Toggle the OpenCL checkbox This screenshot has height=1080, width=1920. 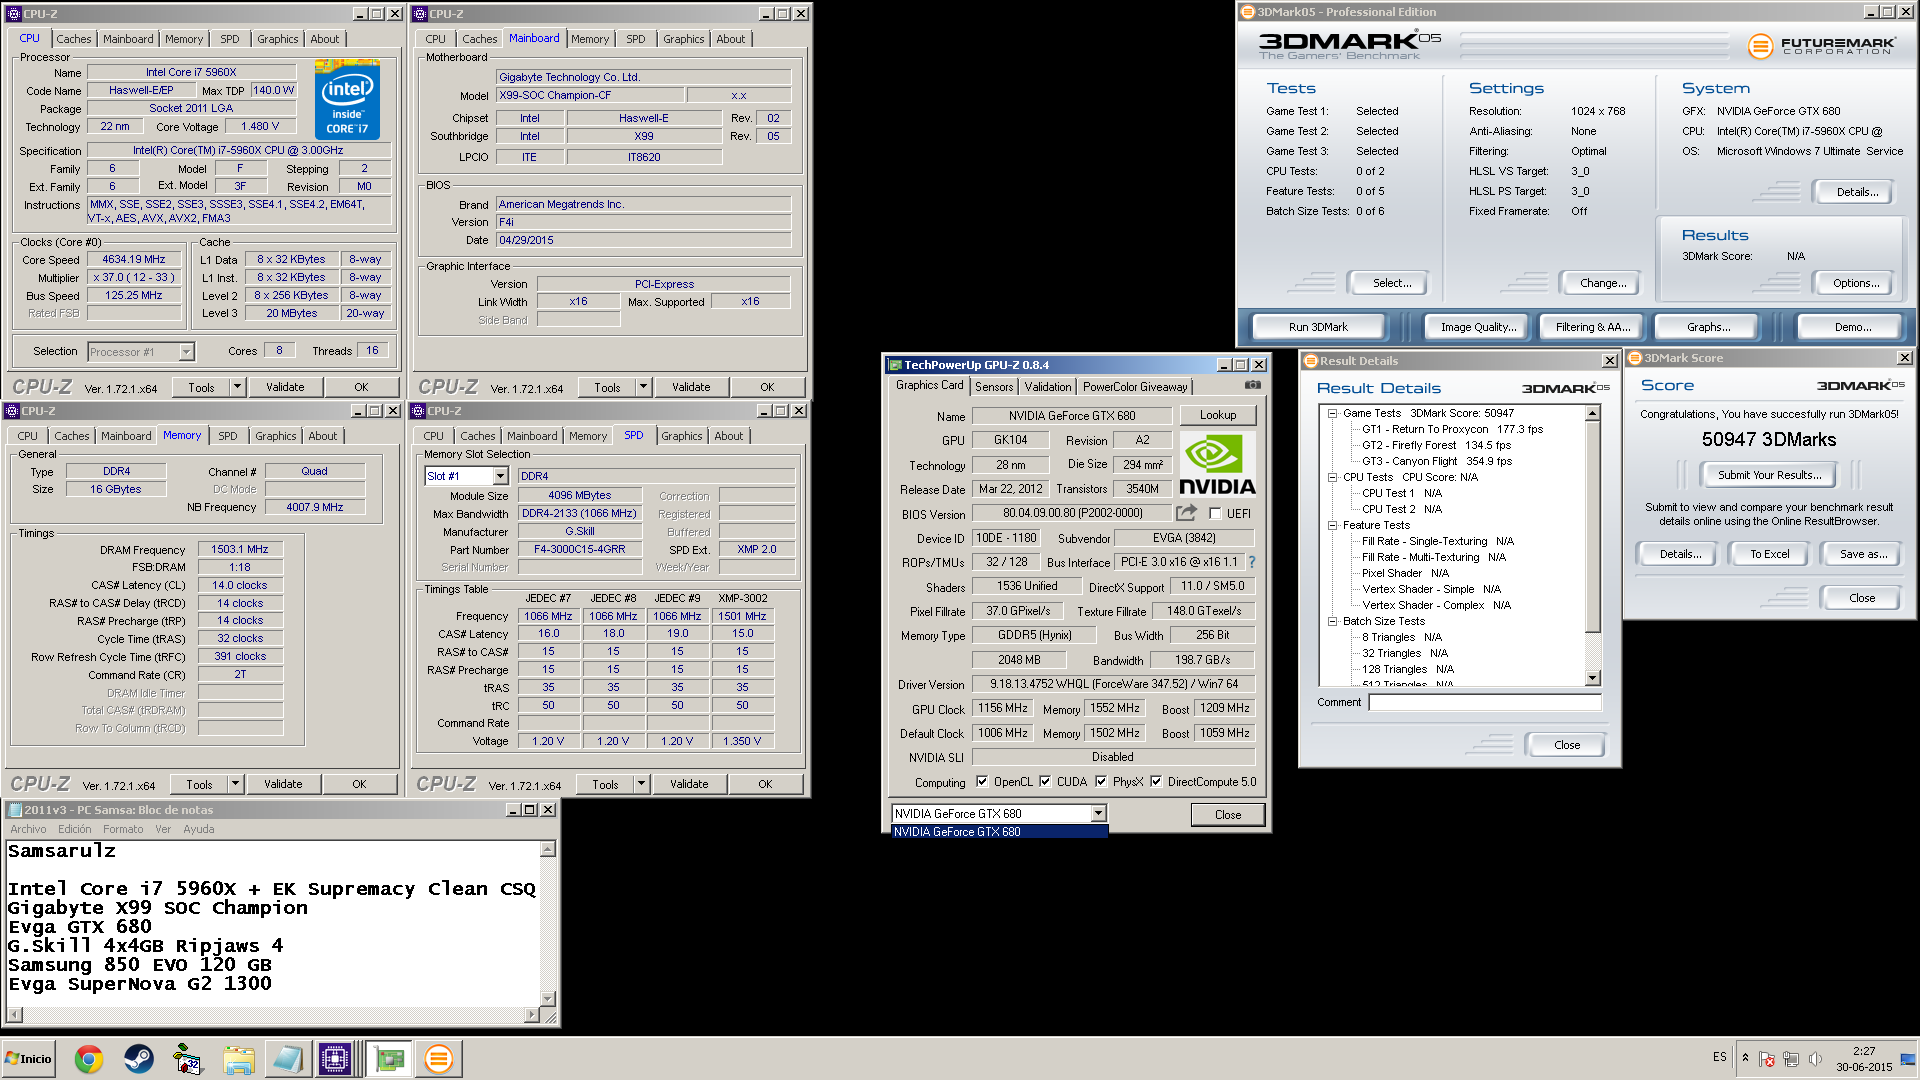click(982, 782)
